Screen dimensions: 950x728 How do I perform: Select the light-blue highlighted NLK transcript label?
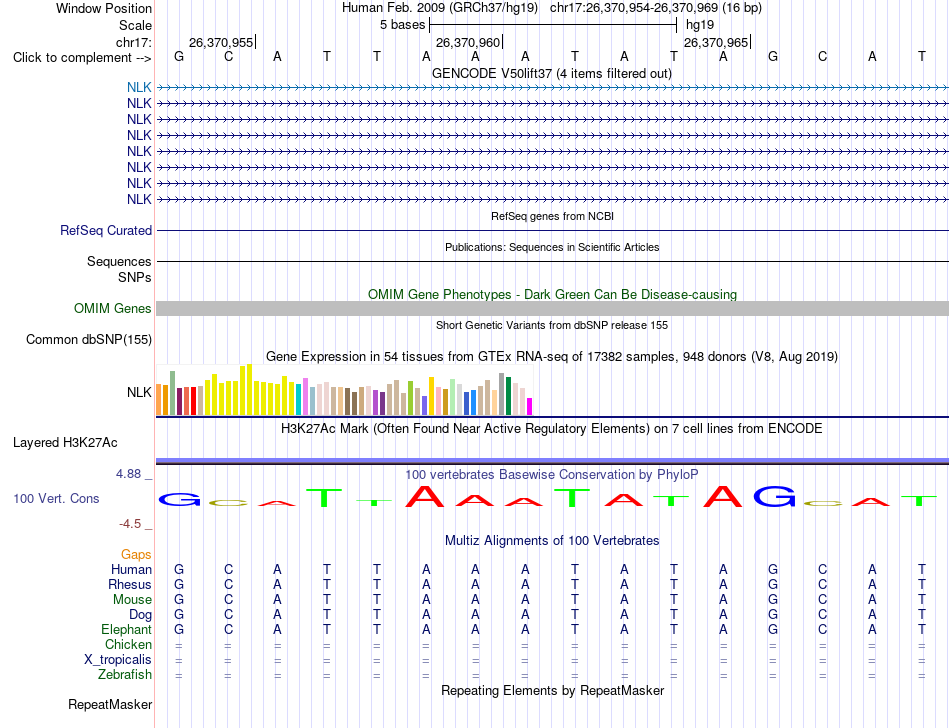(139, 87)
